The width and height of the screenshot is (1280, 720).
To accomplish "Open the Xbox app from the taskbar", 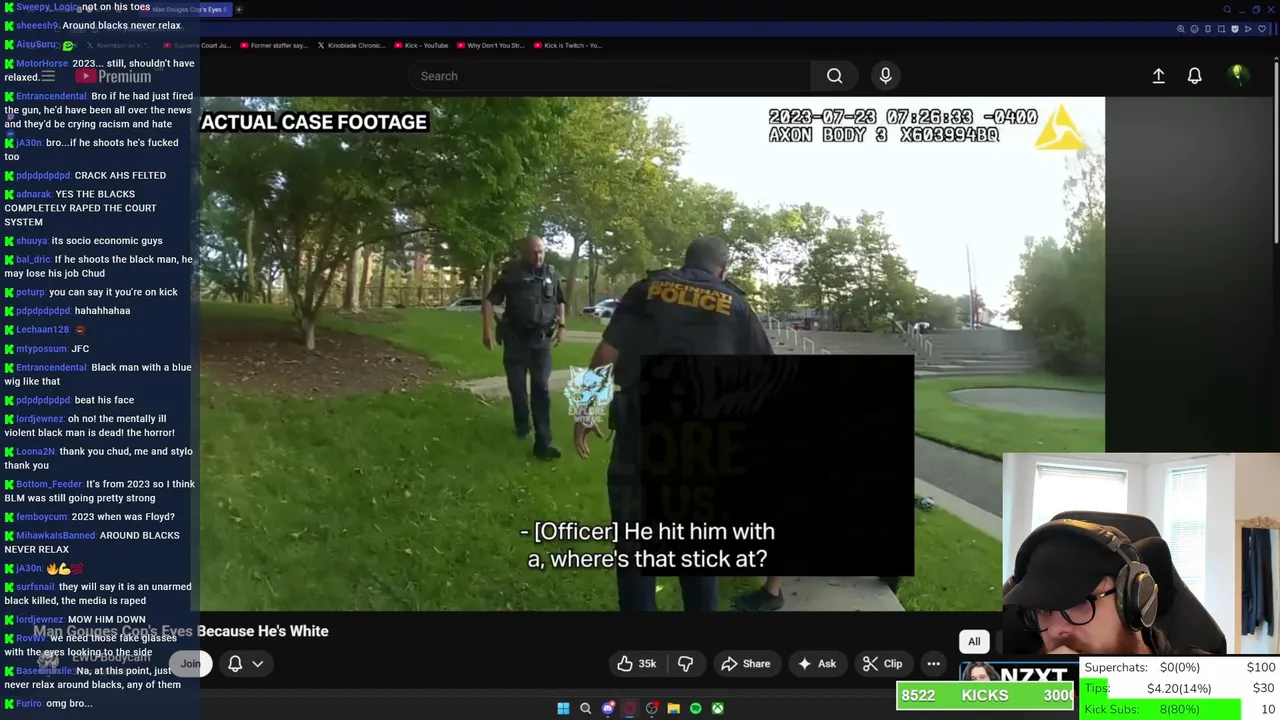I will coord(717,708).
